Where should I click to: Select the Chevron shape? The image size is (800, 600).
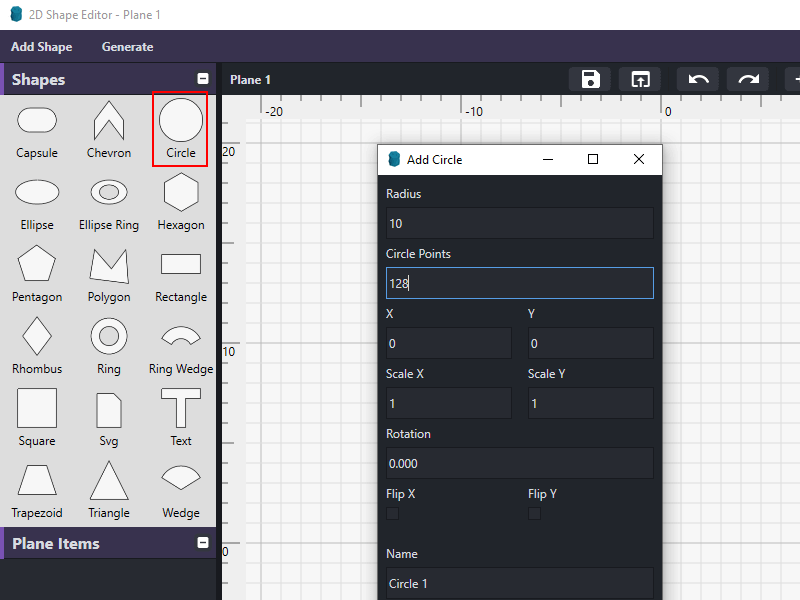click(x=109, y=131)
